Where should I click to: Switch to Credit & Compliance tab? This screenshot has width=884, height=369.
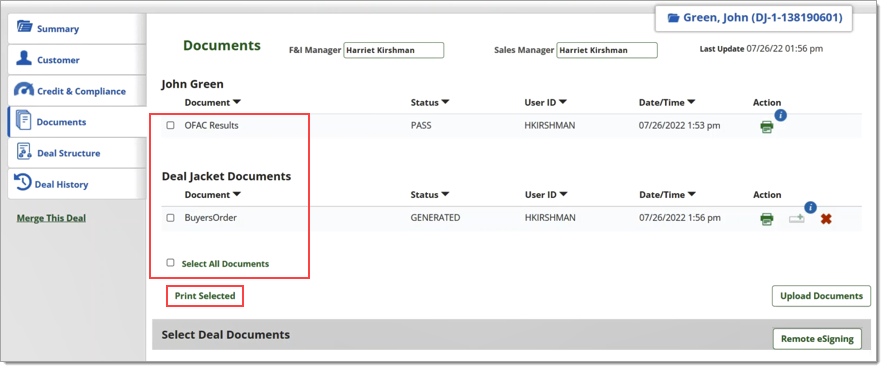tap(77, 91)
